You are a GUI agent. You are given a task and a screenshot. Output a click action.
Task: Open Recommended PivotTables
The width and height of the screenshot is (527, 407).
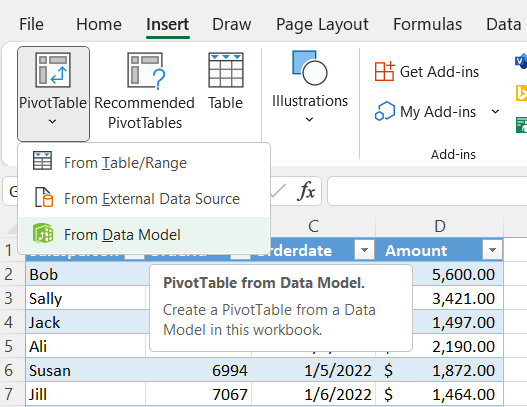(x=145, y=91)
